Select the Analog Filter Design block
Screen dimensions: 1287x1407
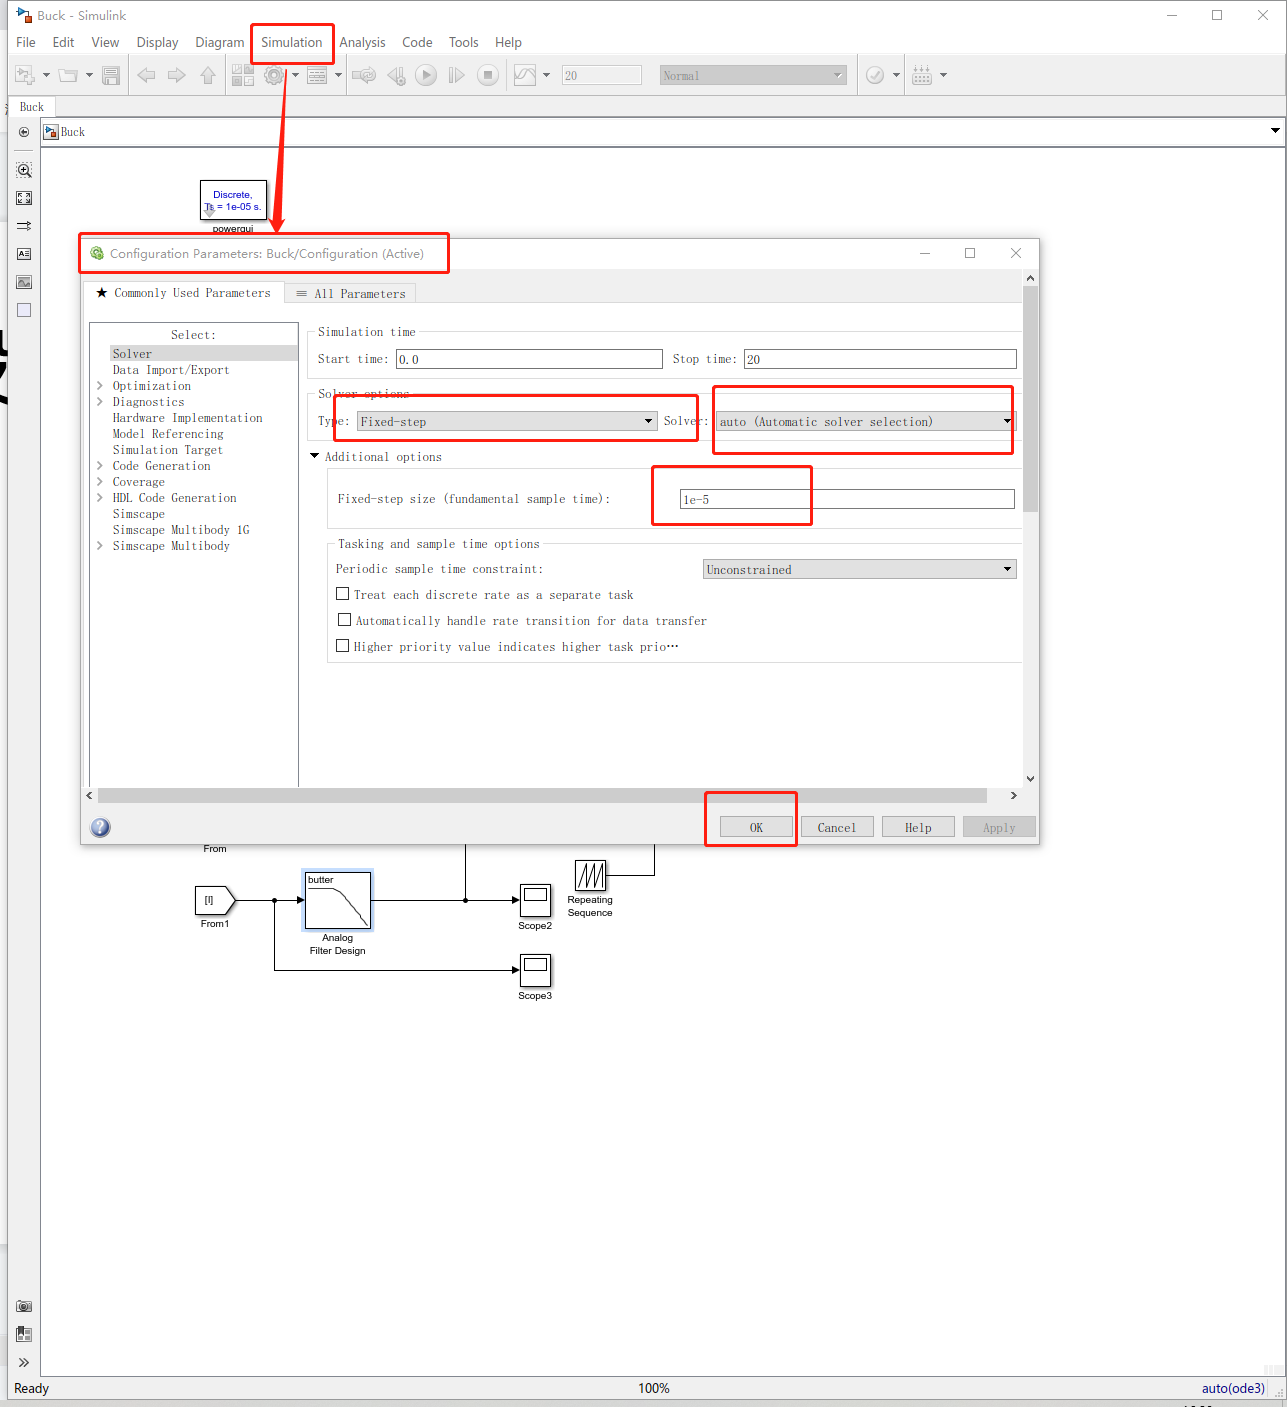(x=338, y=900)
